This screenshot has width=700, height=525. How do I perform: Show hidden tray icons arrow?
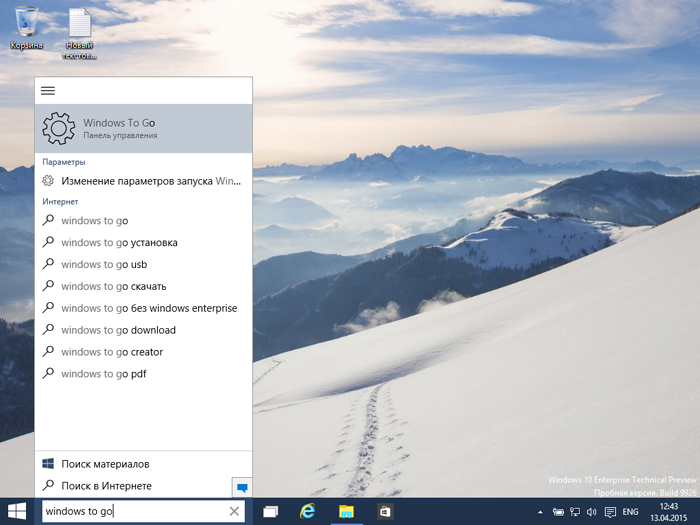coord(540,512)
